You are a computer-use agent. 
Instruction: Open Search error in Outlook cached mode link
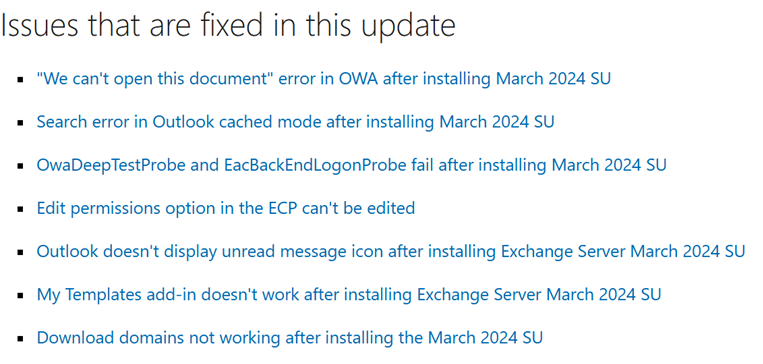[295, 122]
